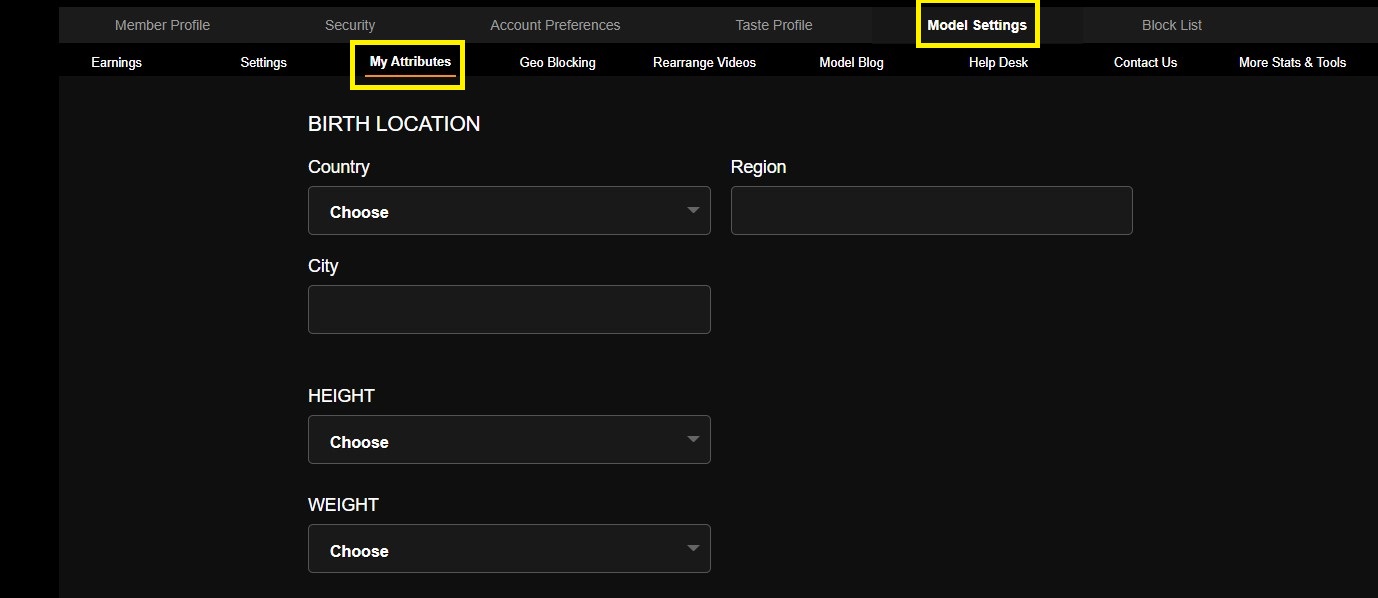Click the Settings submenu item
Screen dimensions: 1378x598
click(x=263, y=62)
